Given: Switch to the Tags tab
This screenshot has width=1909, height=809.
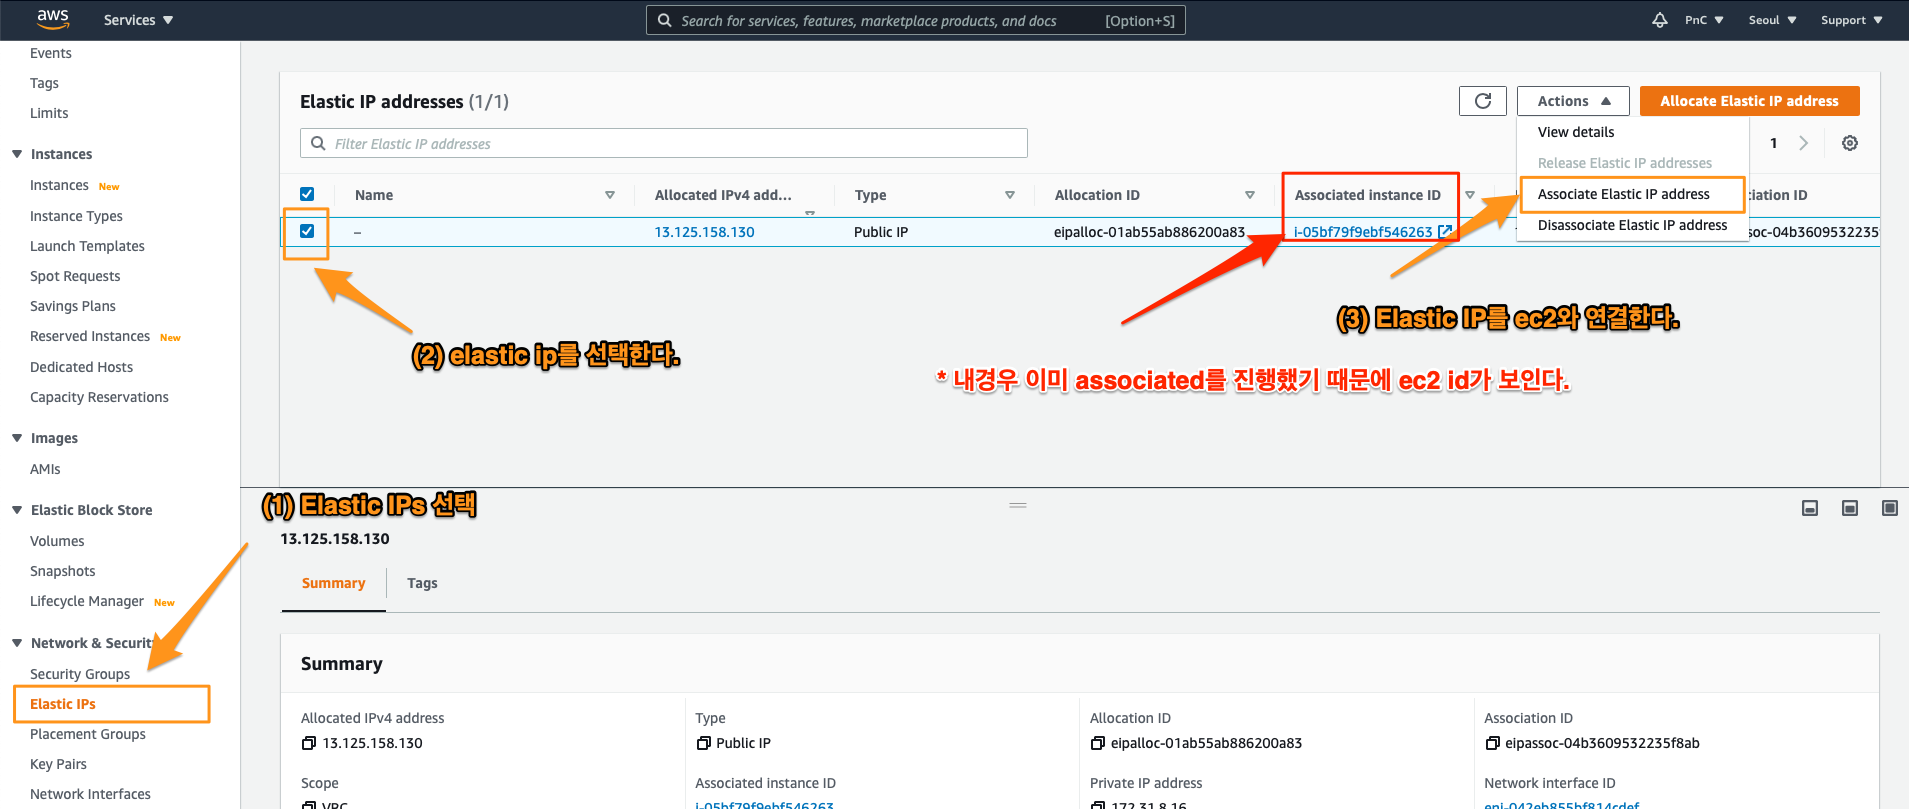Looking at the screenshot, I should pos(422,583).
